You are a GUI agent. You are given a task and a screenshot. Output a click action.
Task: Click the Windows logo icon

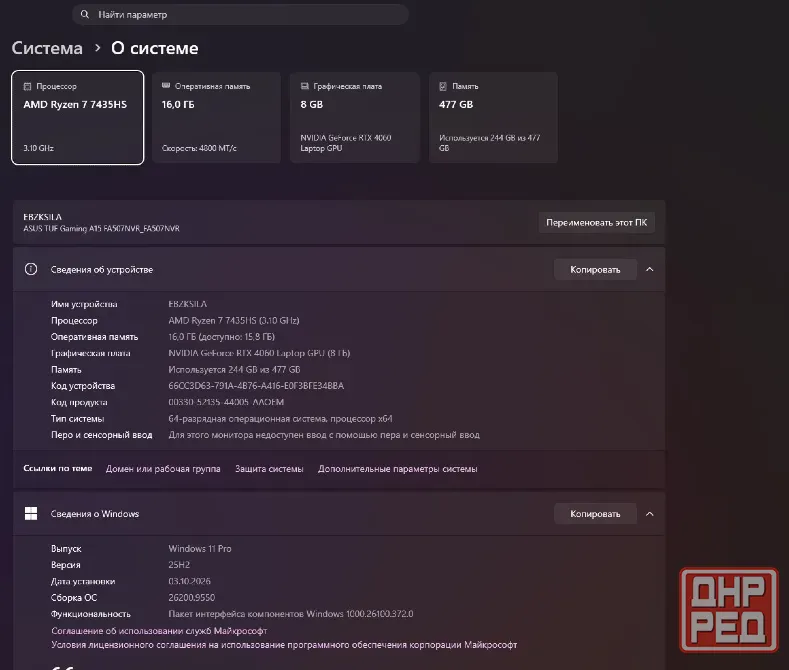click(31, 514)
